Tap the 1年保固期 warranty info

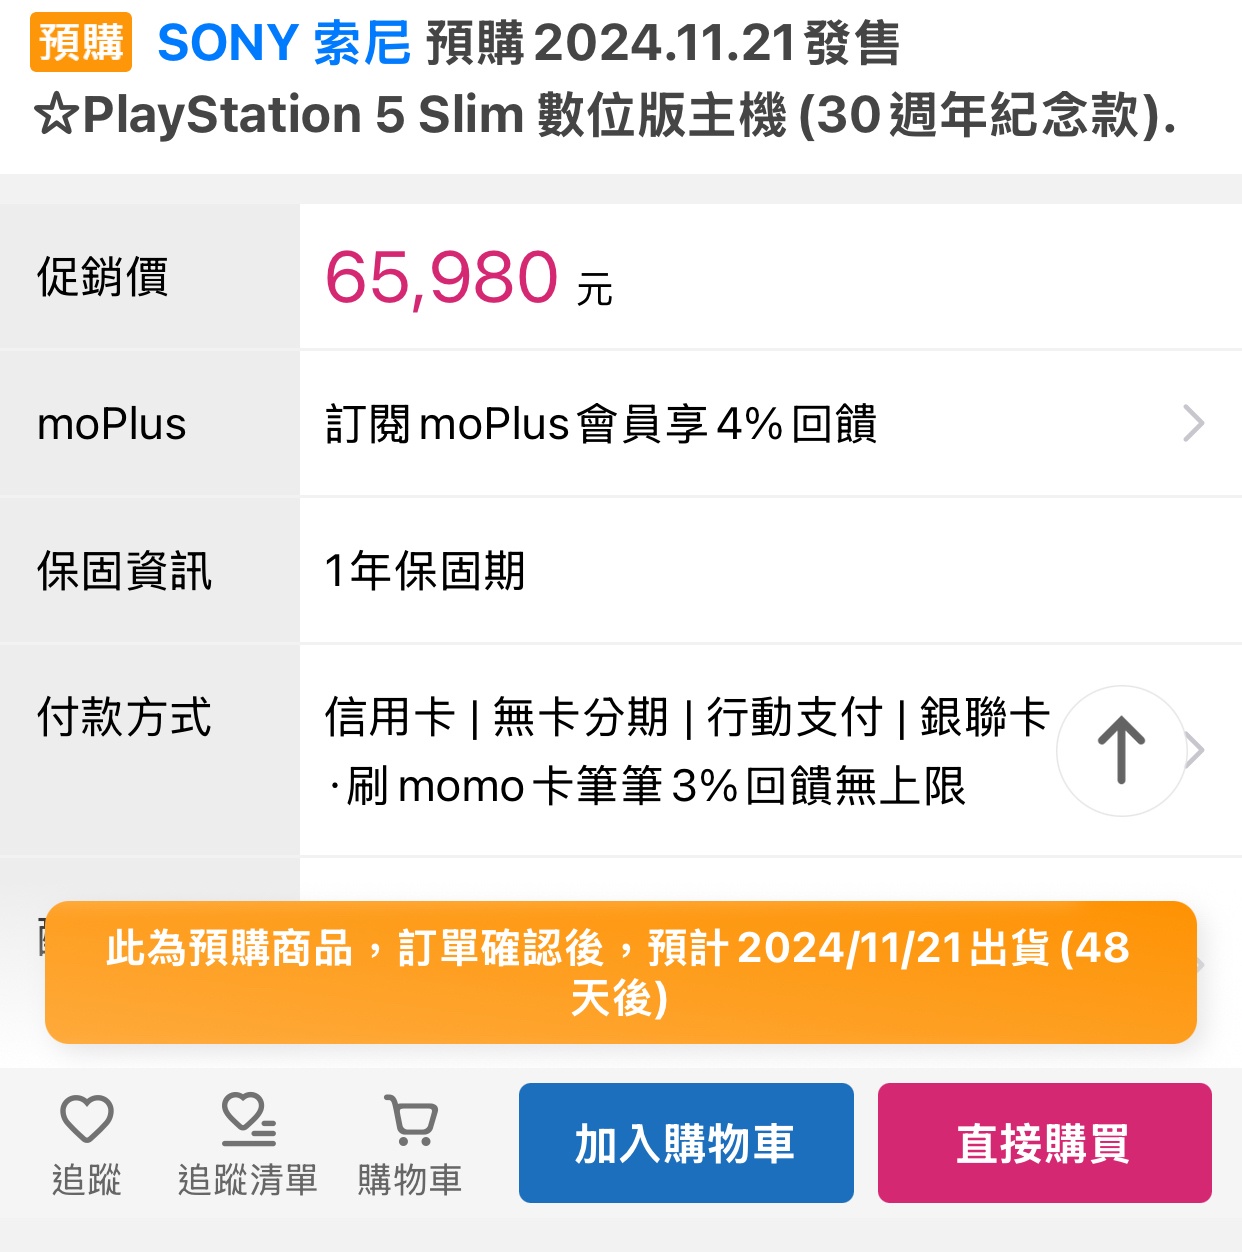[x=425, y=571]
